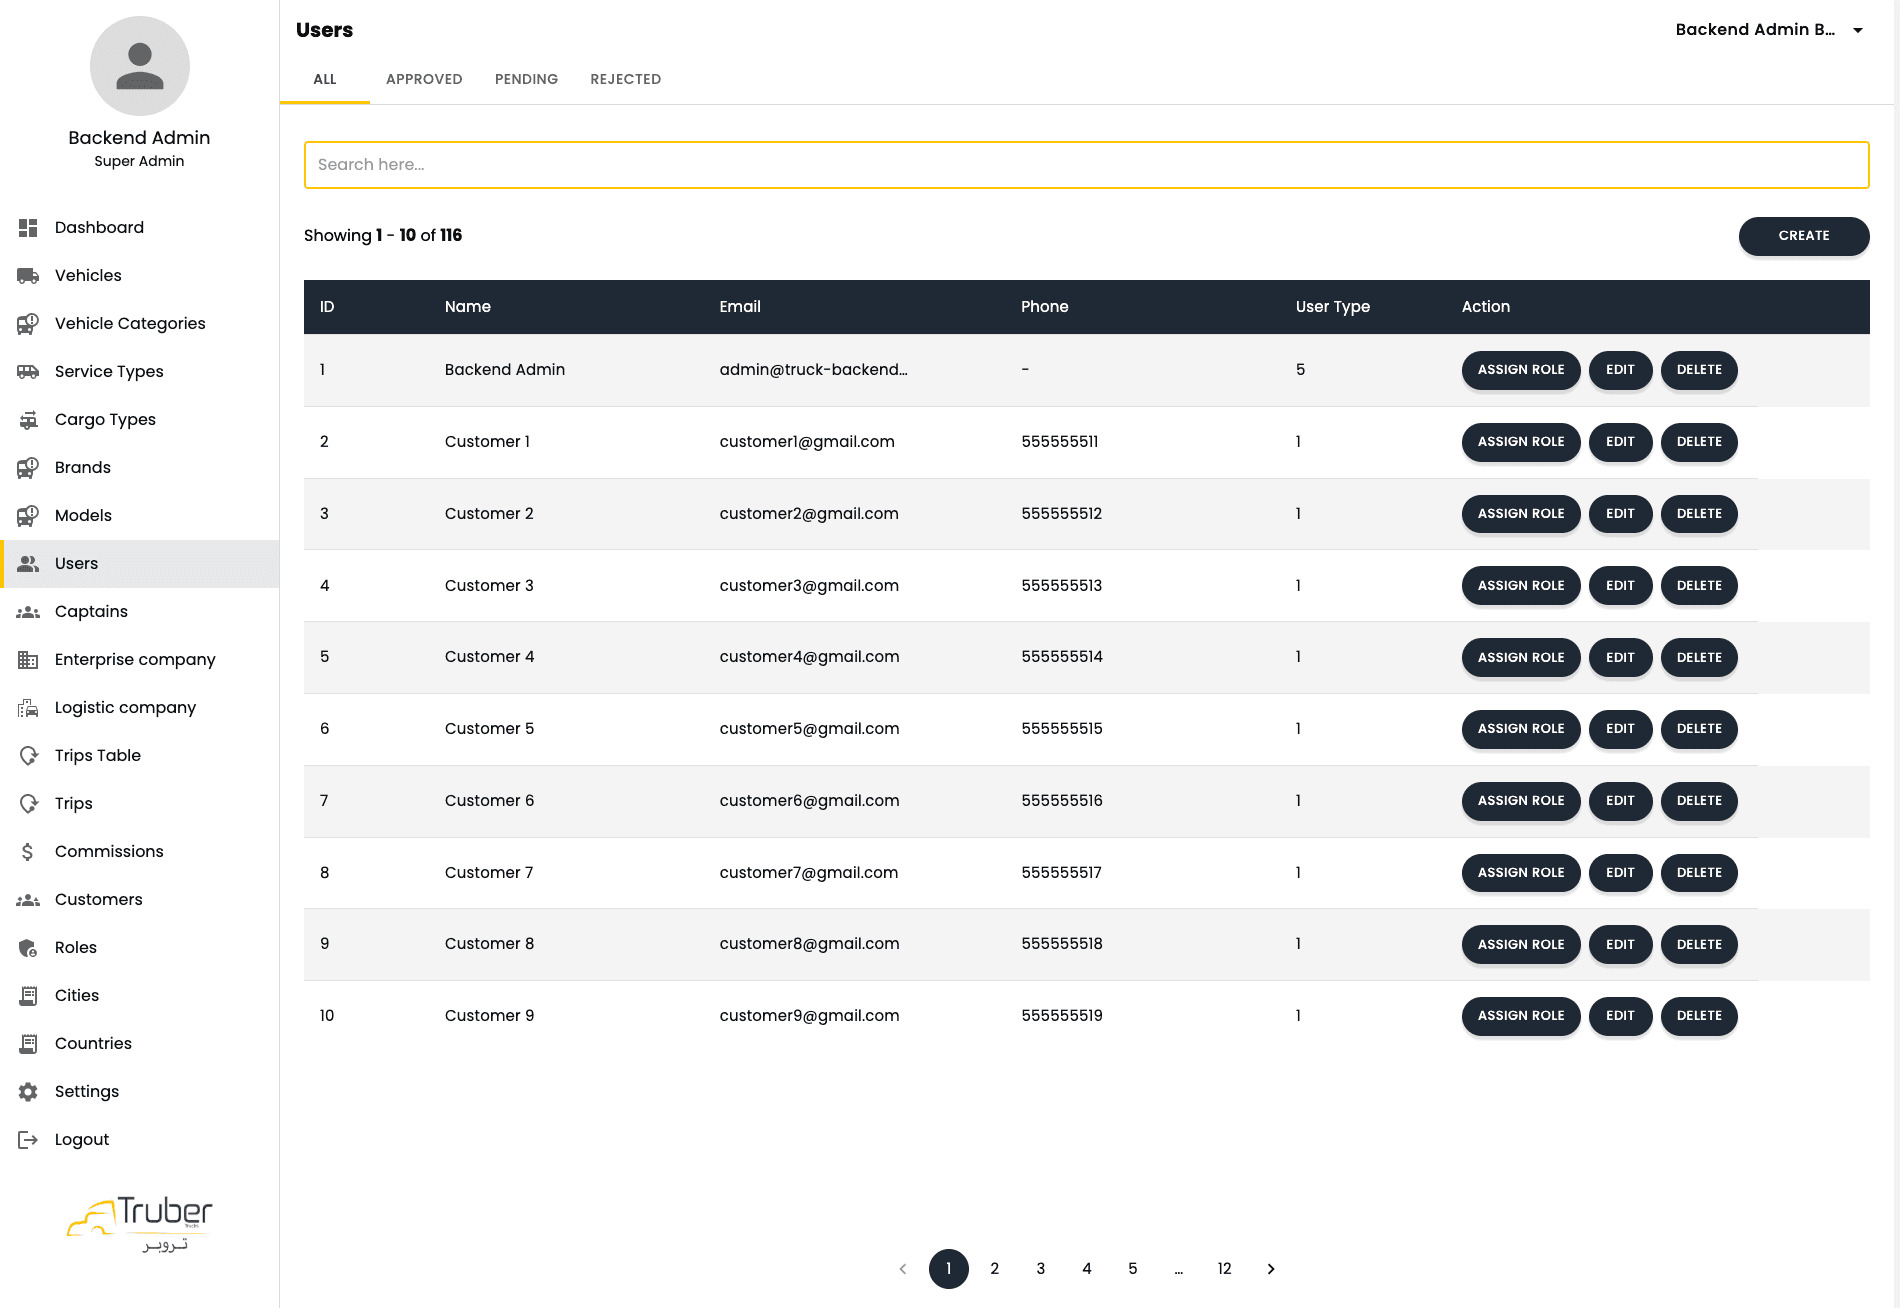The height and width of the screenshot is (1308, 1900).
Task: Go to next page using right chevron
Action: (x=1271, y=1269)
